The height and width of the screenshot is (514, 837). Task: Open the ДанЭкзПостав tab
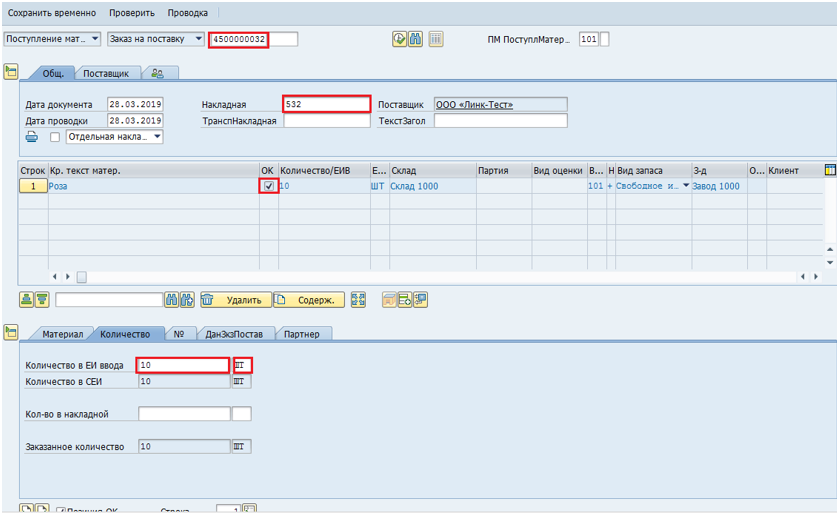(234, 334)
